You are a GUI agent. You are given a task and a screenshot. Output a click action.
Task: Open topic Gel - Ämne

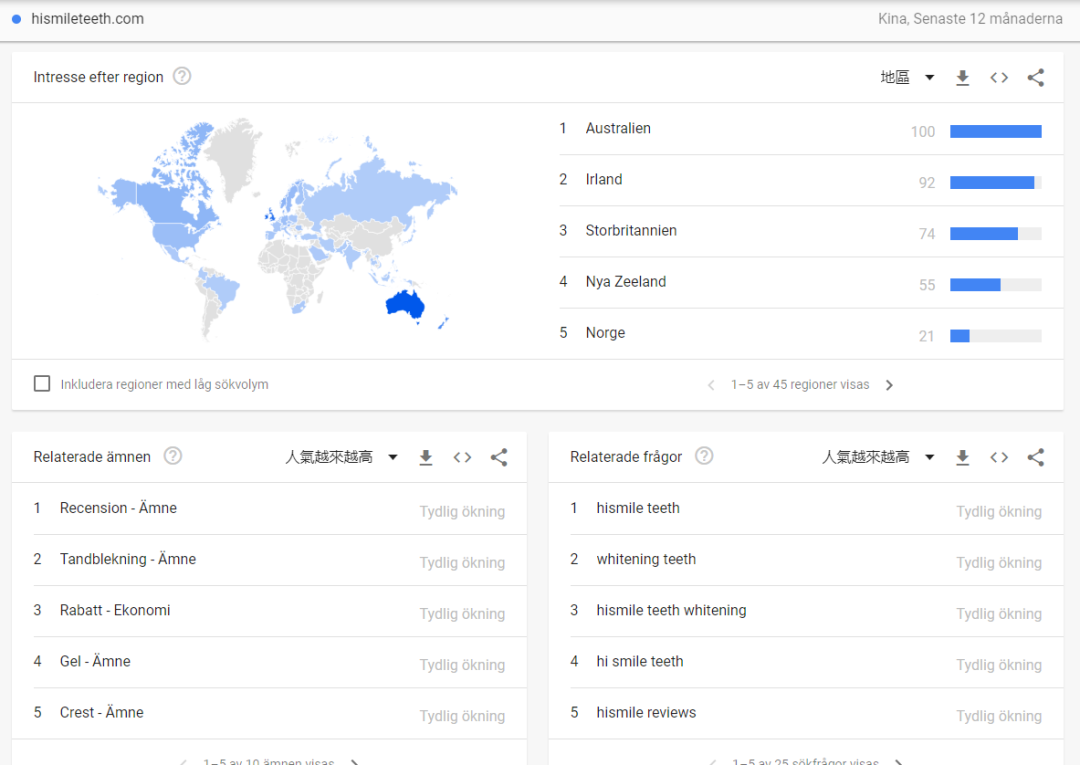(95, 661)
